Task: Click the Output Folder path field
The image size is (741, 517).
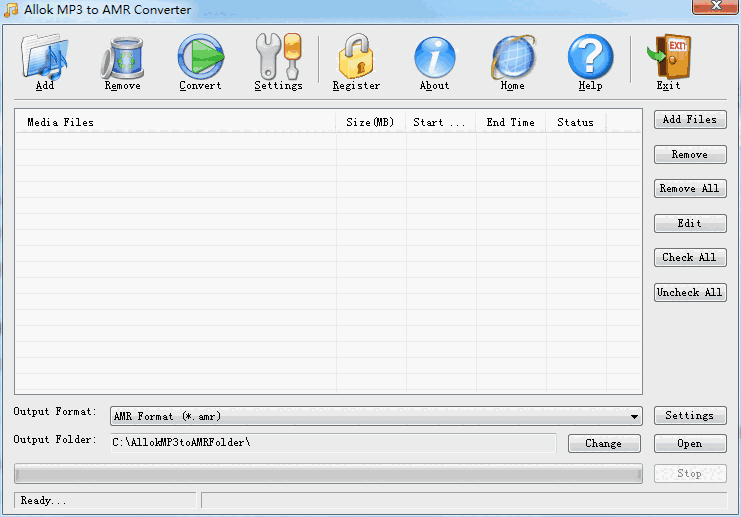Action: pos(334,443)
